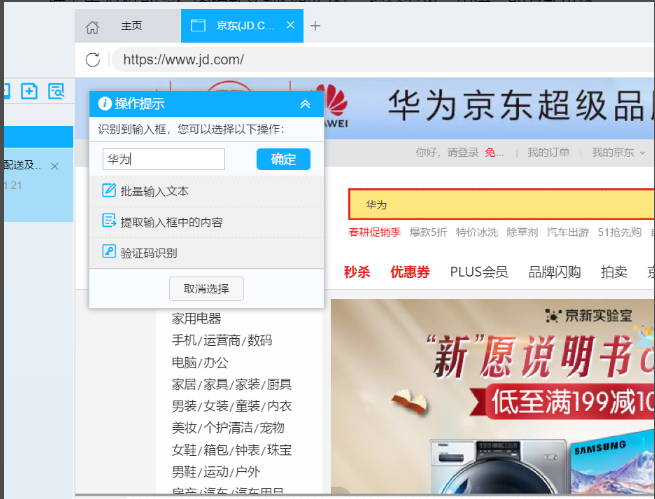Image resolution: width=655 pixels, height=499 pixels.
Task: Expand the 我的京东 dropdown
Action: click(x=618, y=152)
